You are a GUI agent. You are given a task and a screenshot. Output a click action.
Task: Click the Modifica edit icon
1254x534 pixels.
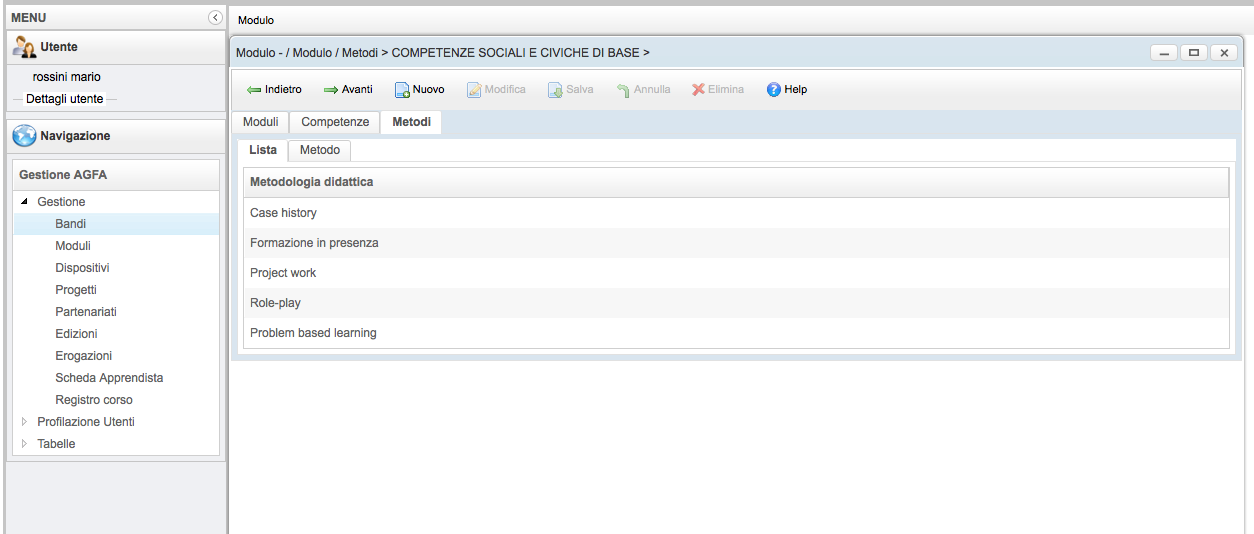(474, 90)
